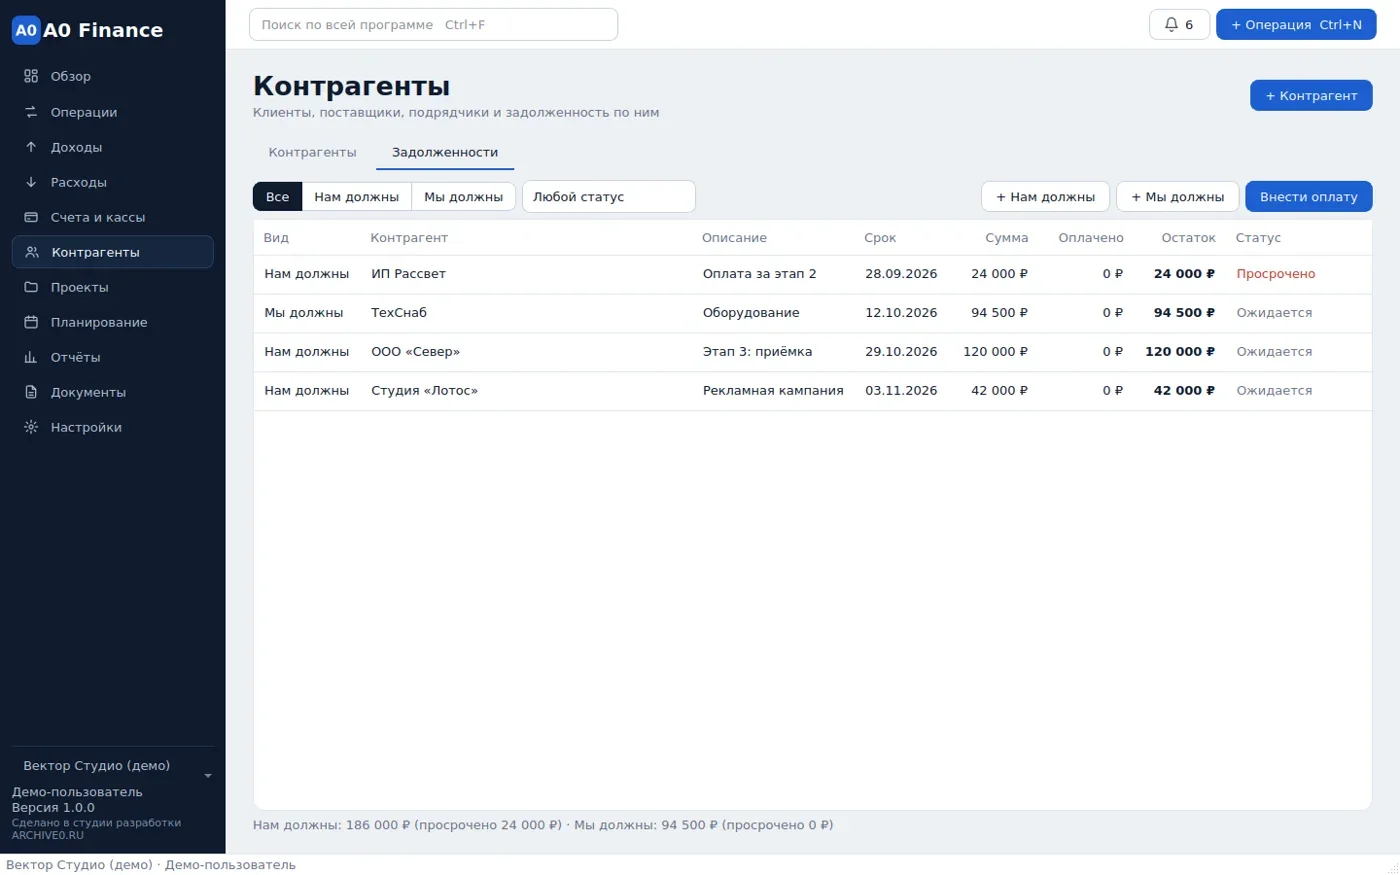Viewport: 1400px width, 875px height.
Task: Click the Планирование calendar icon
Action: point(31,322)
